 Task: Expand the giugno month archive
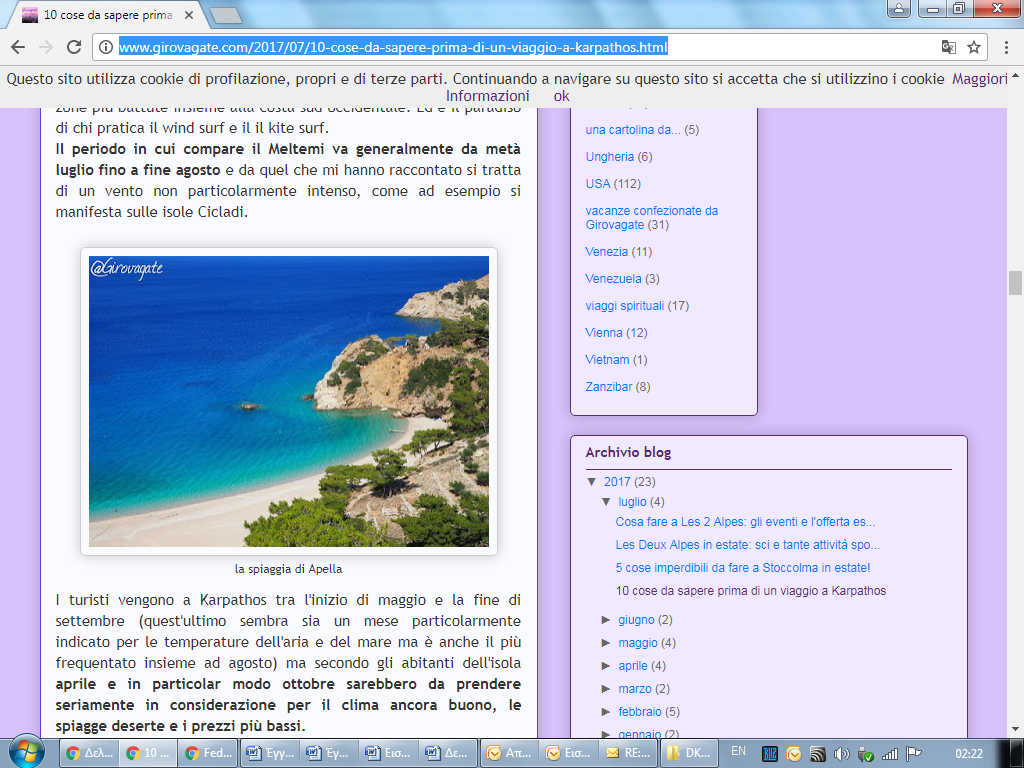click(607, 620)
